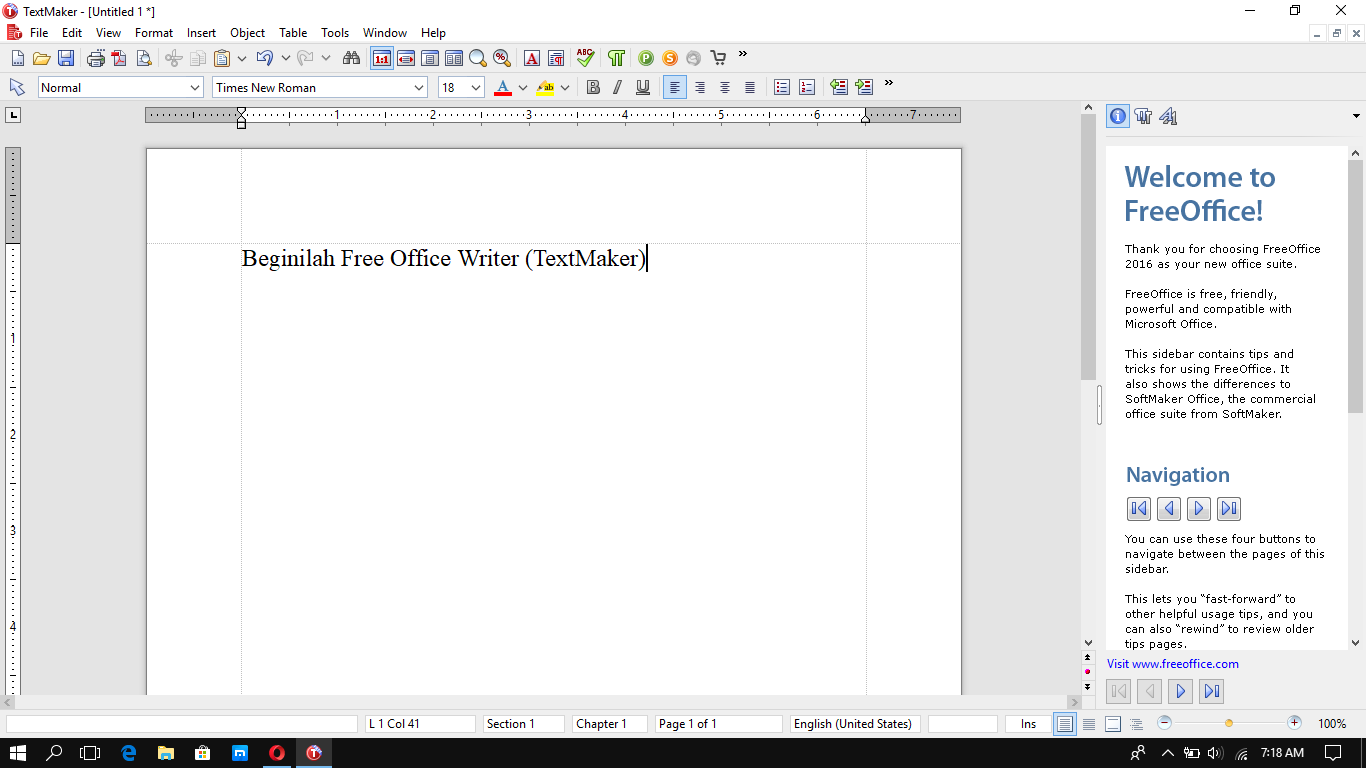Image resolution: width=1366 pixels, height=768 pixels.
Task: Open the Table menu
Action: pyautogui.click(x=293, y=33)
